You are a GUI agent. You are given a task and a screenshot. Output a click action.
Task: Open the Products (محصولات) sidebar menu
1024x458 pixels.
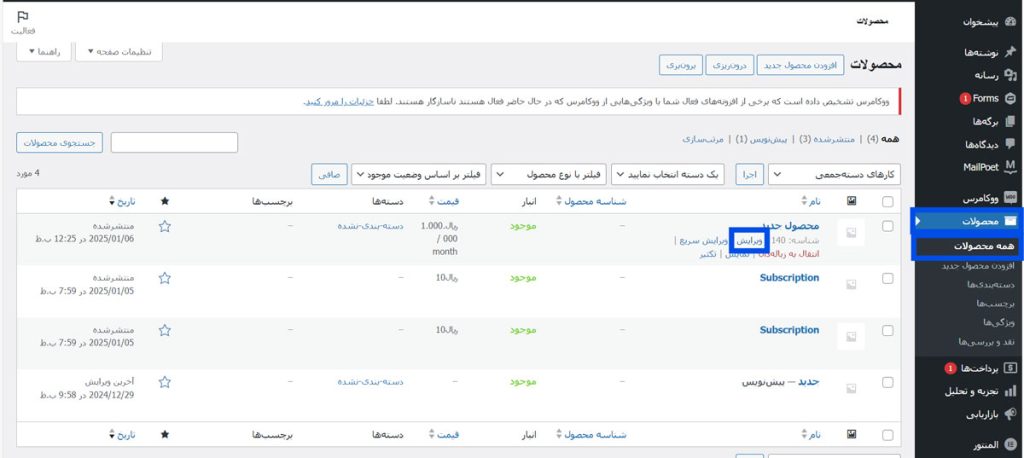[x=968, y=221]
